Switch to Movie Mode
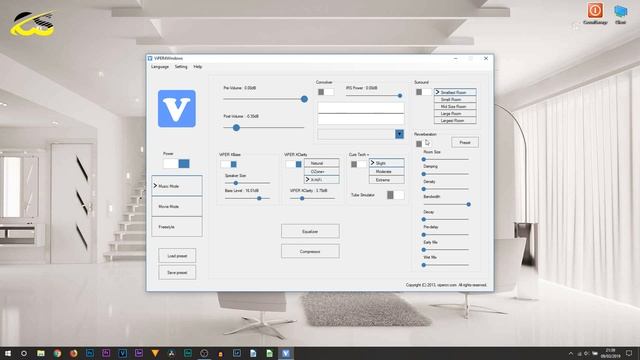 pos(177,206)
